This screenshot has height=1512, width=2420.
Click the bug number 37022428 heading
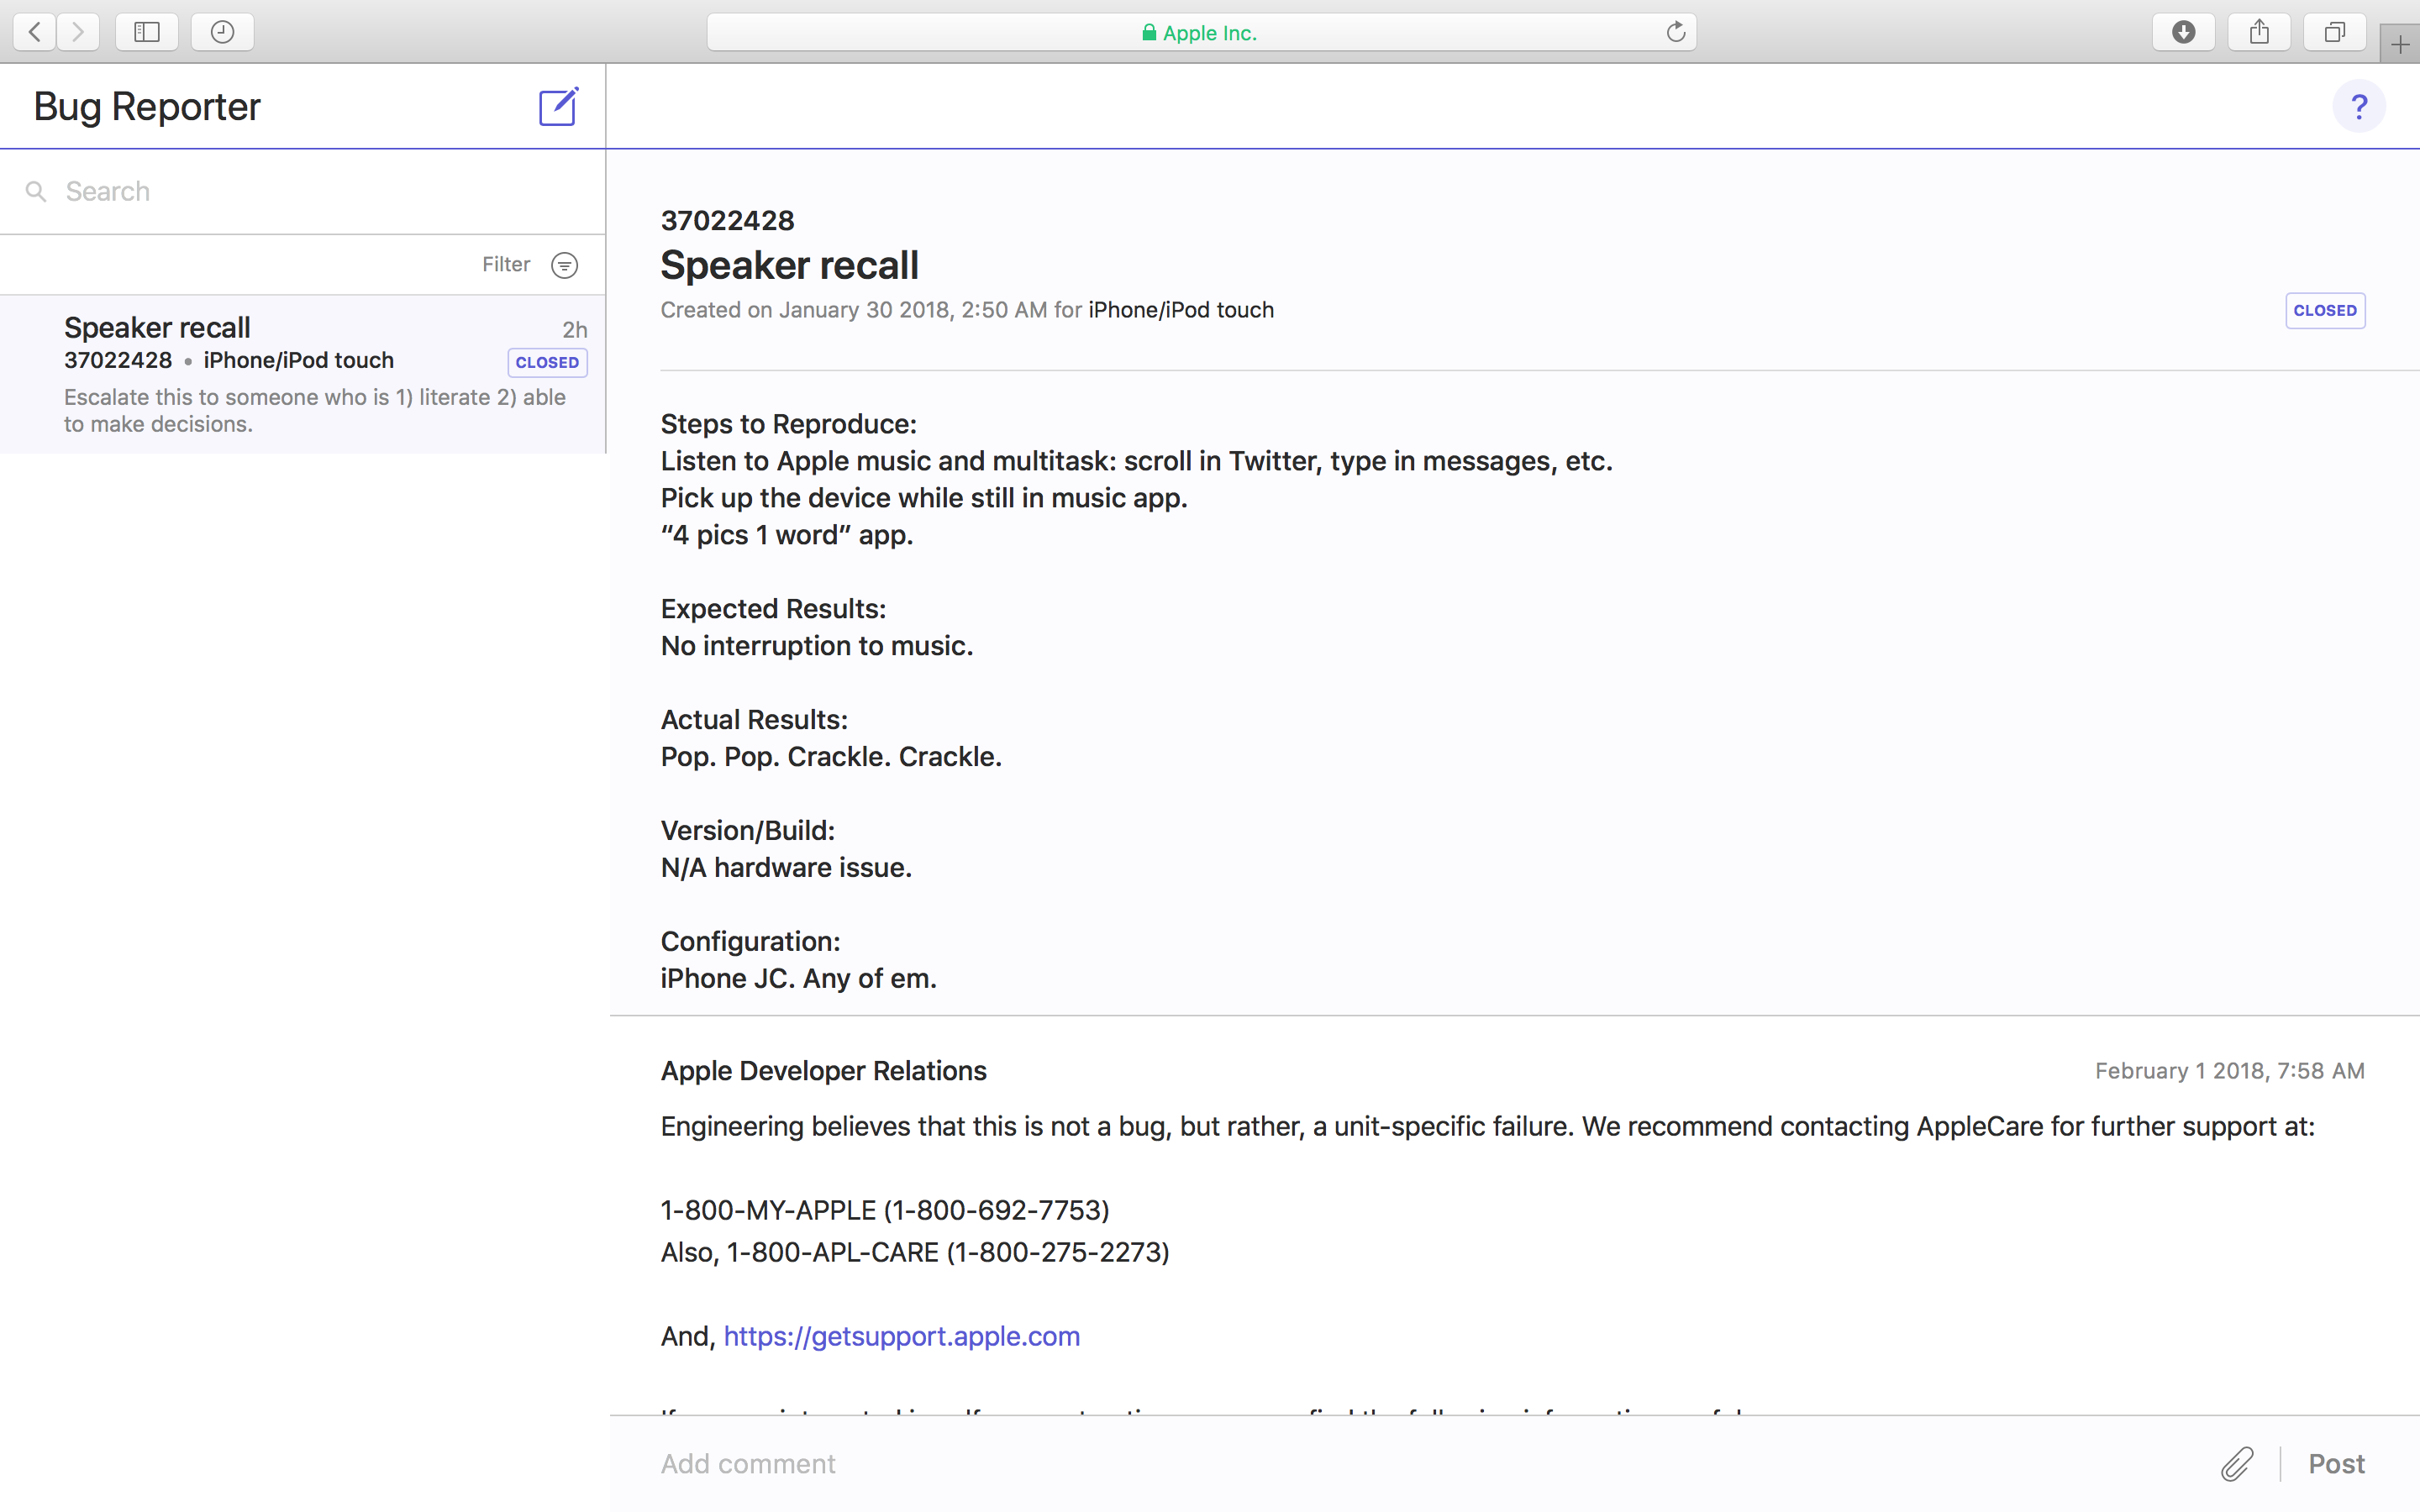(x=727, y=220)
